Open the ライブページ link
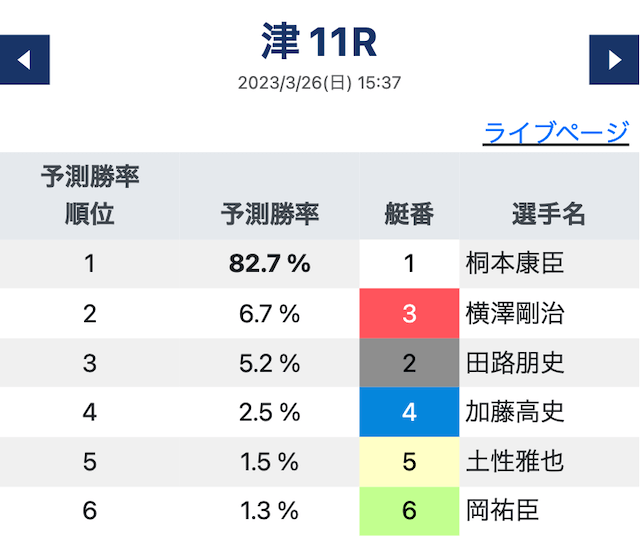 (x=556, y=132)
